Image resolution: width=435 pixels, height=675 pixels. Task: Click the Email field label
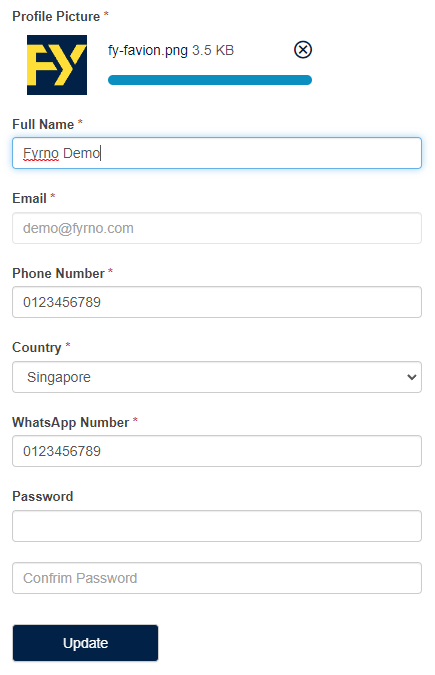pos(29,198)
